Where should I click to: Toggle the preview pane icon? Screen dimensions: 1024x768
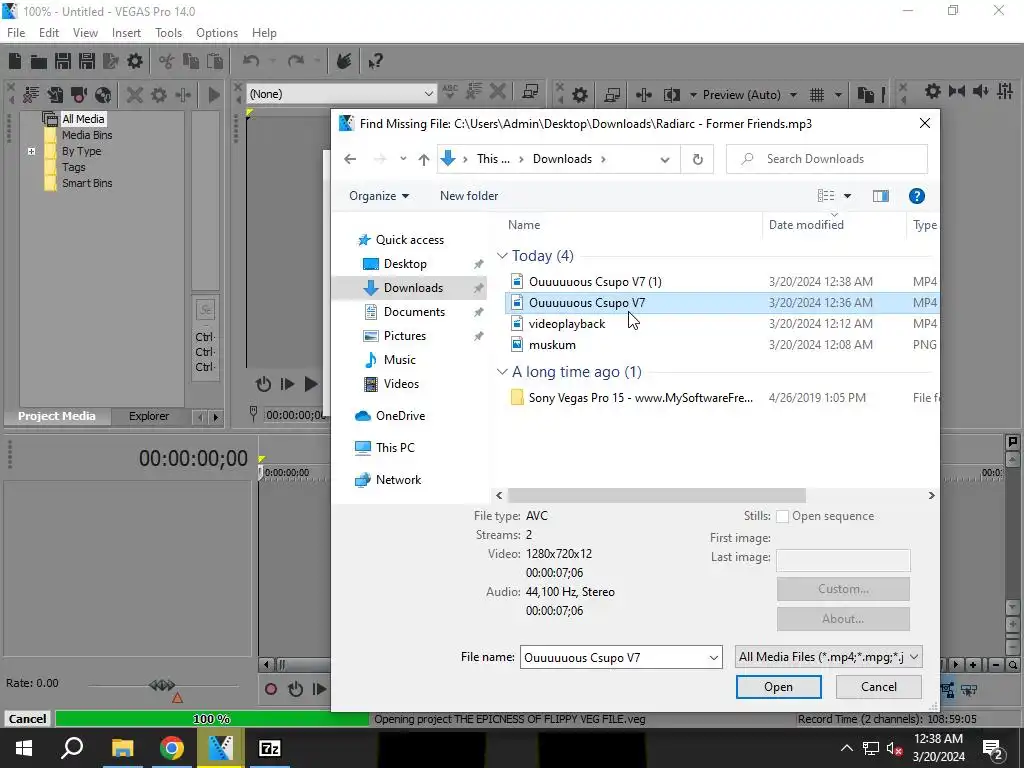[x=880, y=196]
